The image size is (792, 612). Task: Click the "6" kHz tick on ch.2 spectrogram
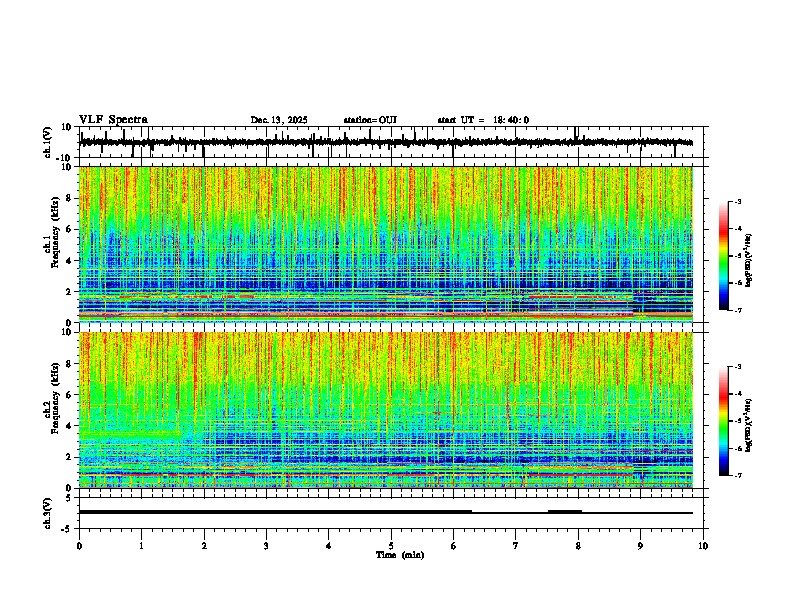click(x=69, y=395)
